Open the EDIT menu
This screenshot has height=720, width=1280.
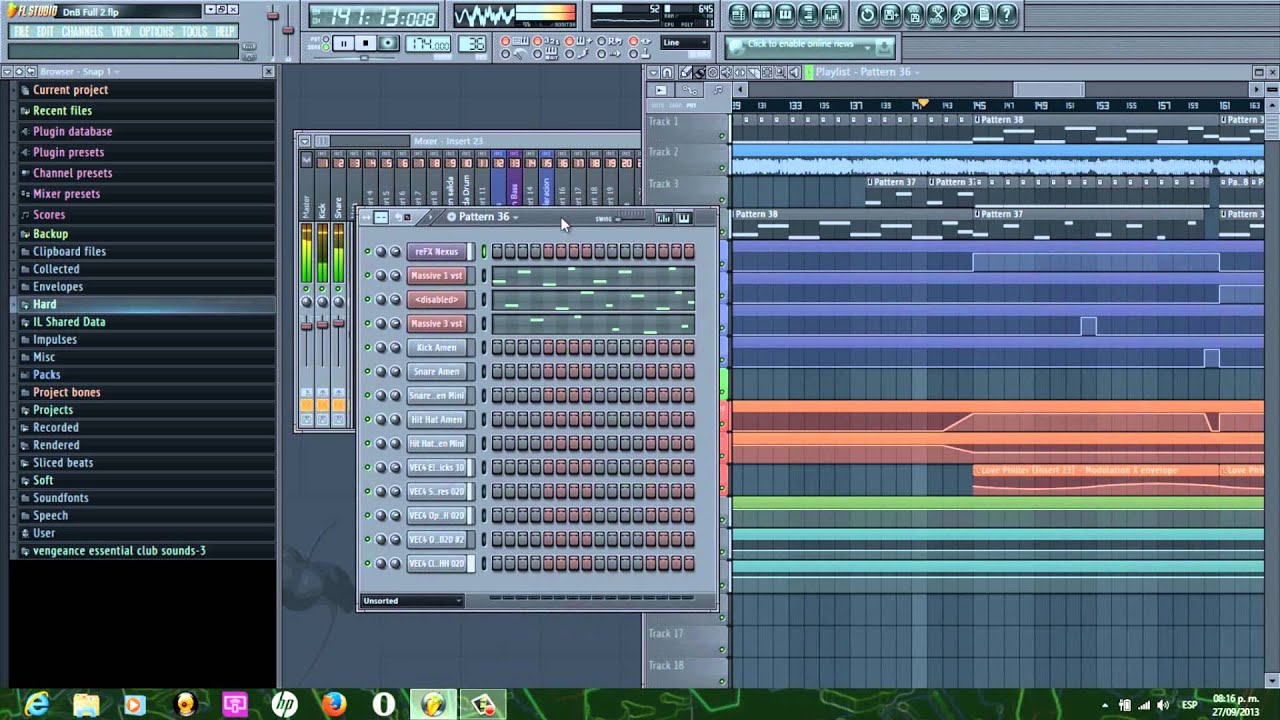[46, 32]
